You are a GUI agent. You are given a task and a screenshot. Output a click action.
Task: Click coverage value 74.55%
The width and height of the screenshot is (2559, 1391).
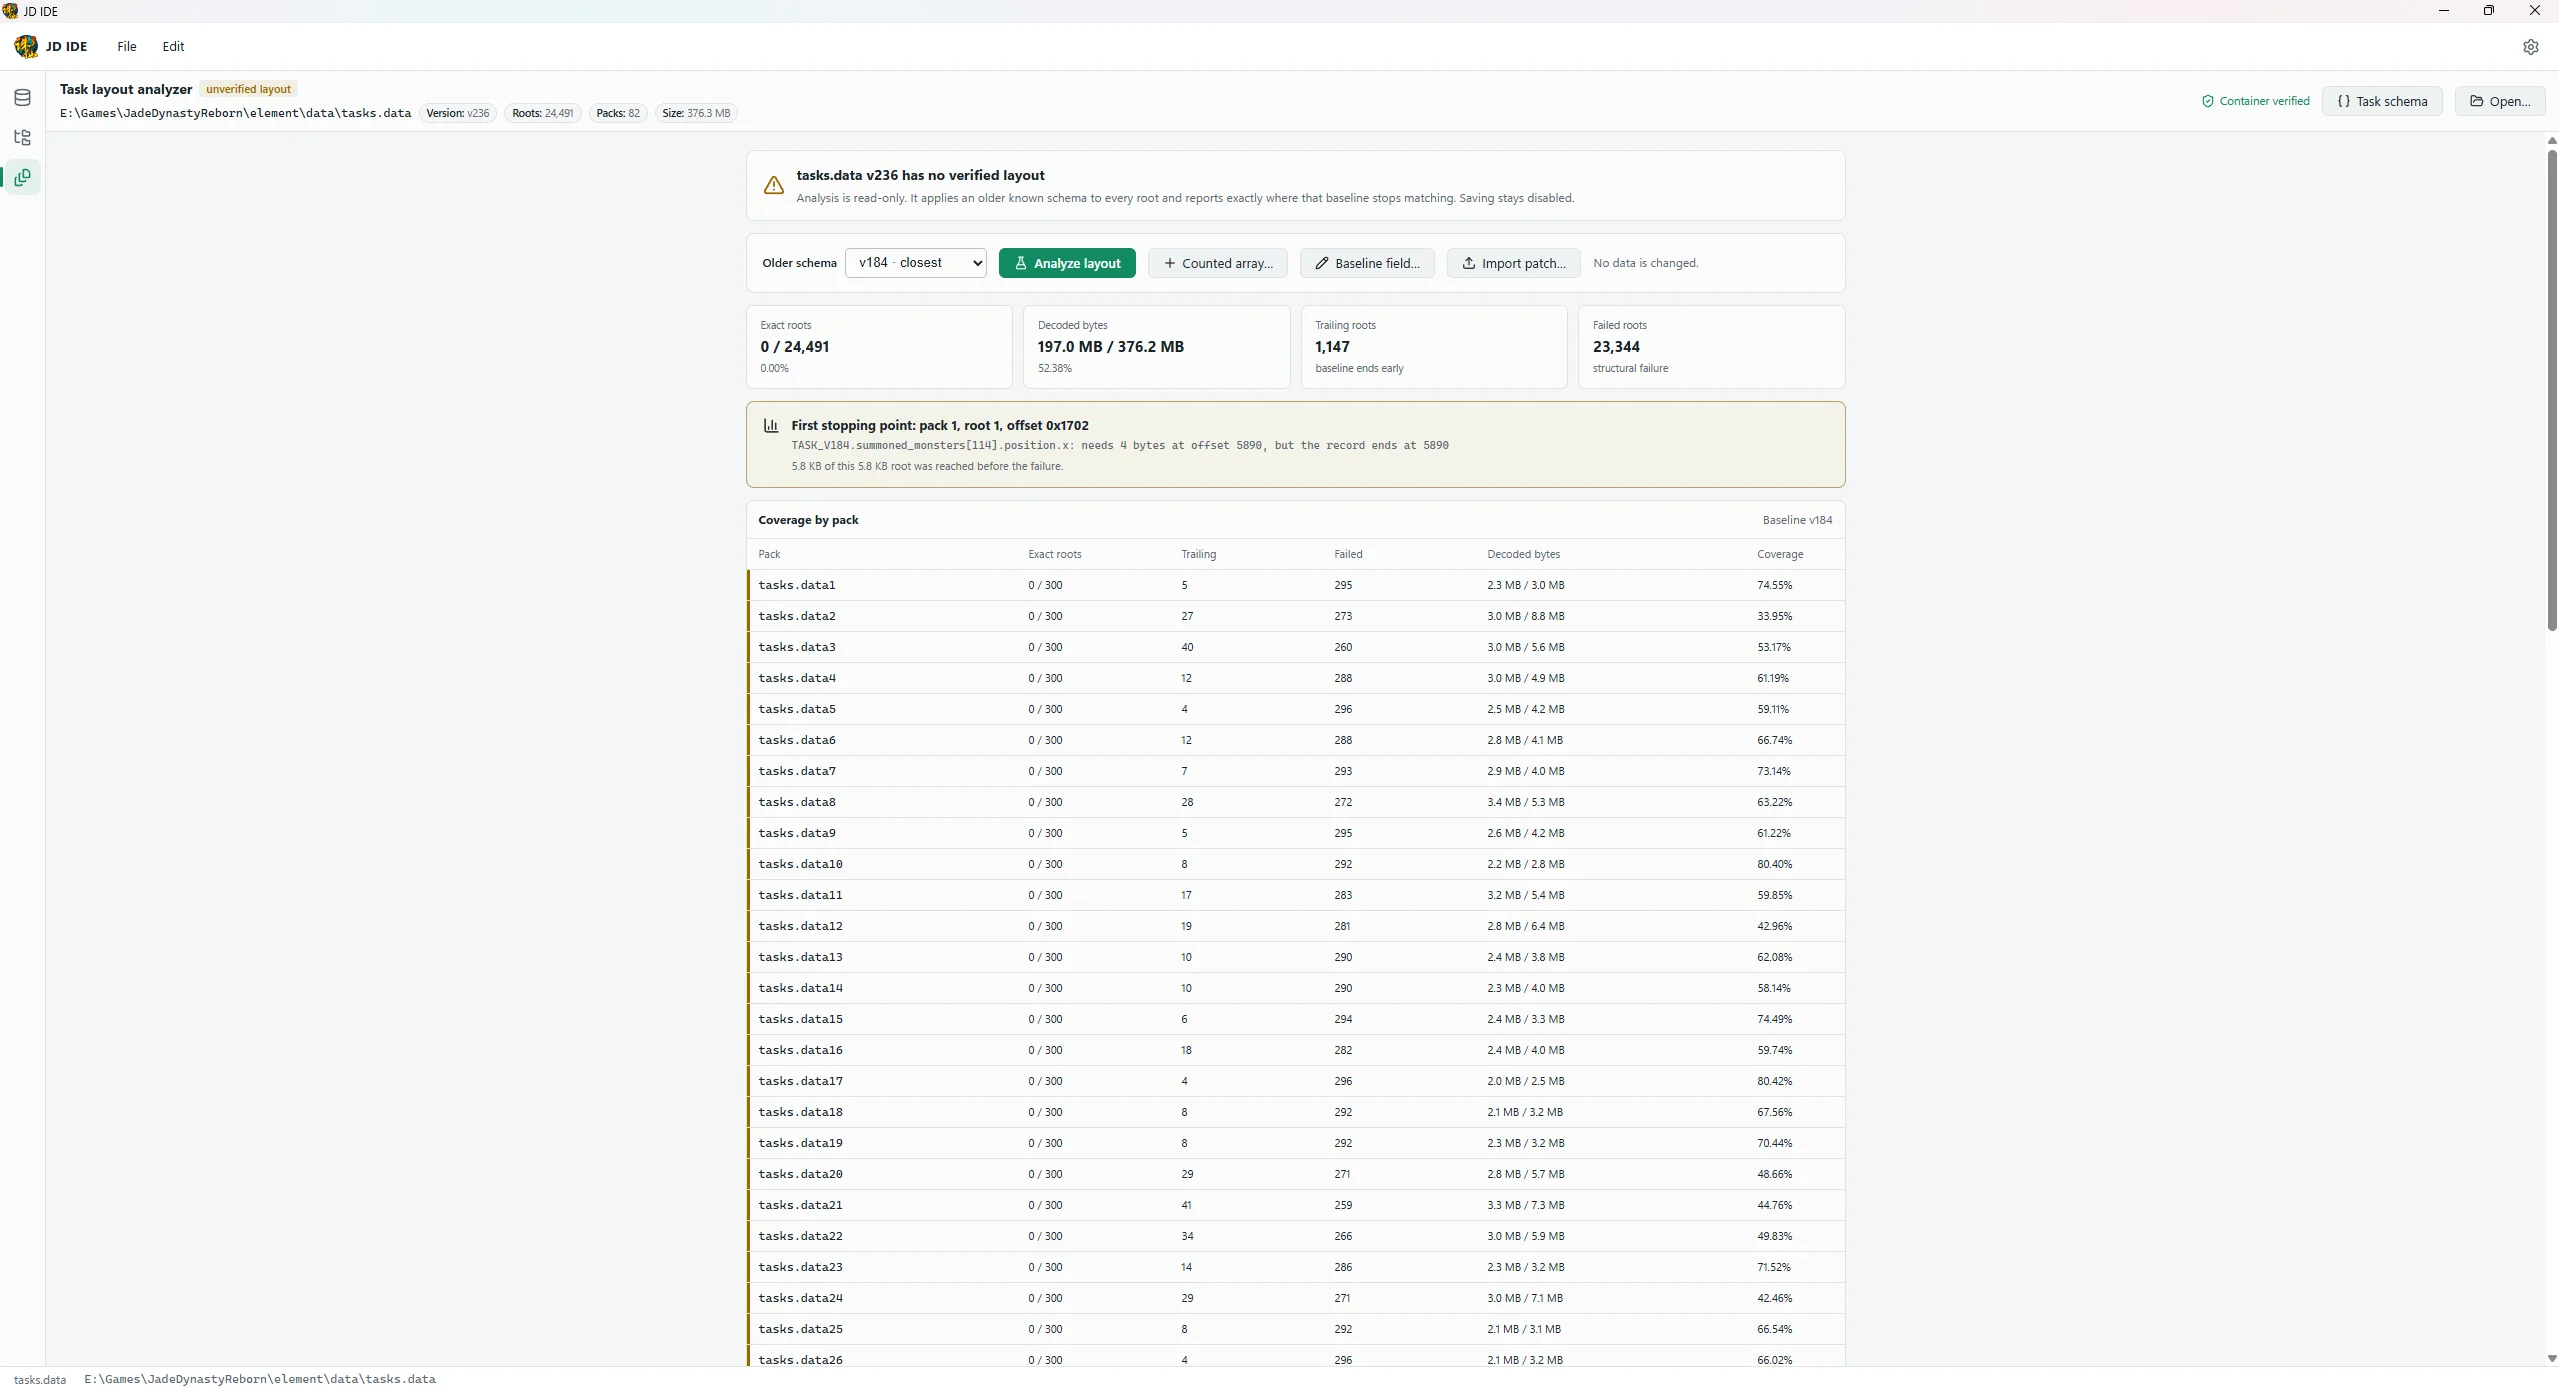[1774, 585]
